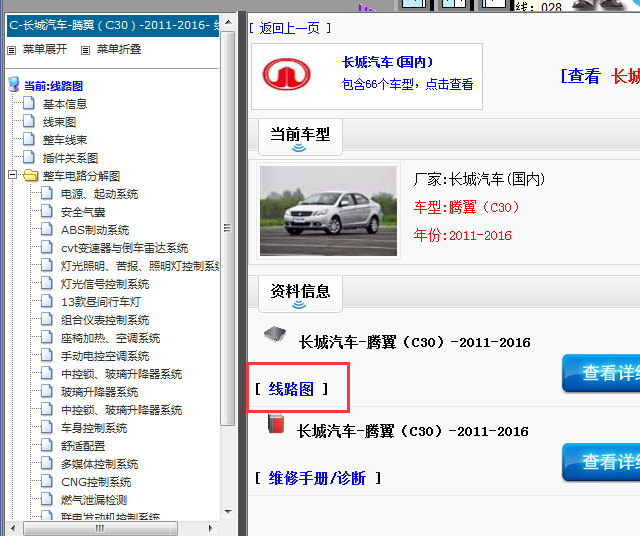
Task: Click tree panel scroll-up arrow
Action: click(x=228, y=22)
